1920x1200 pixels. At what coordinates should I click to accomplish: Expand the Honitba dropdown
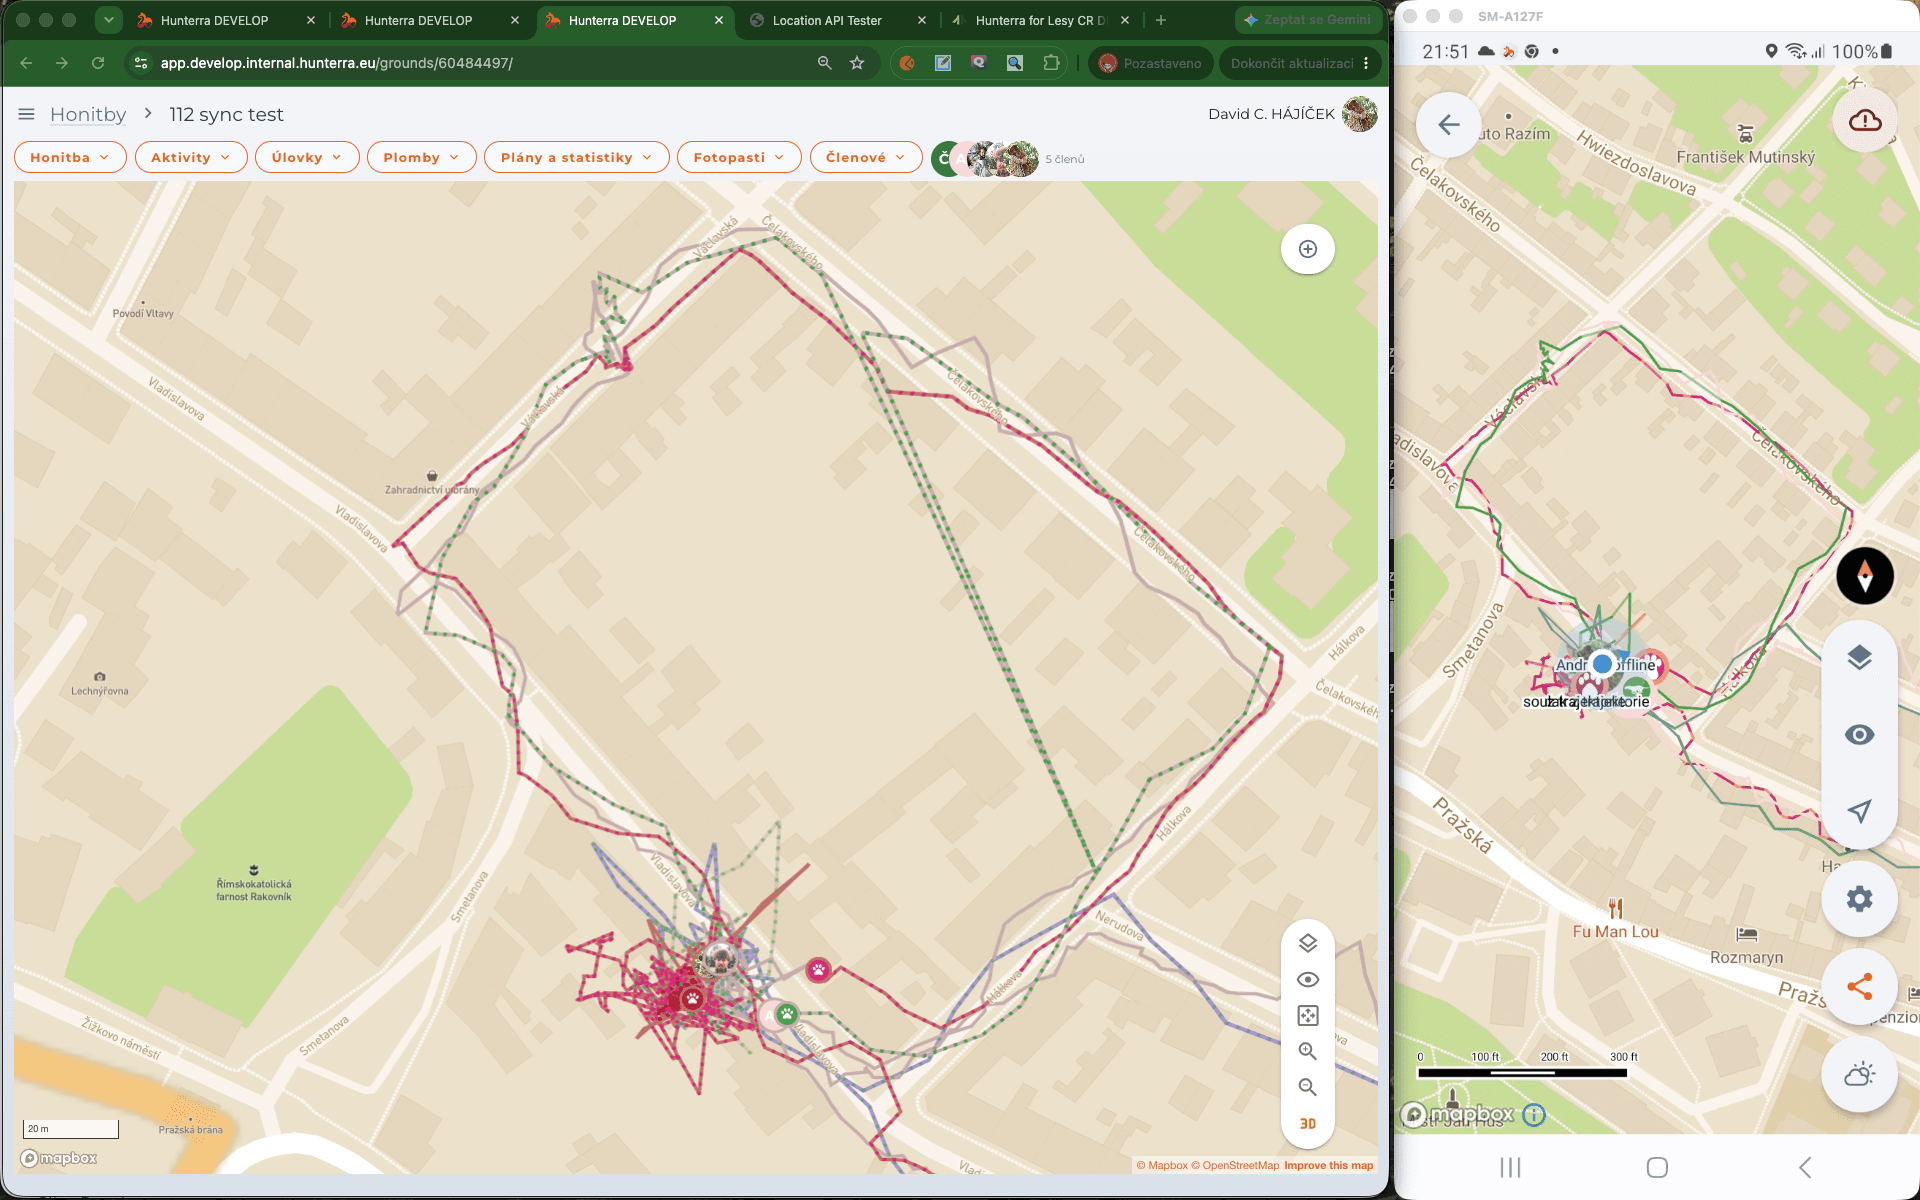[70, 157]
